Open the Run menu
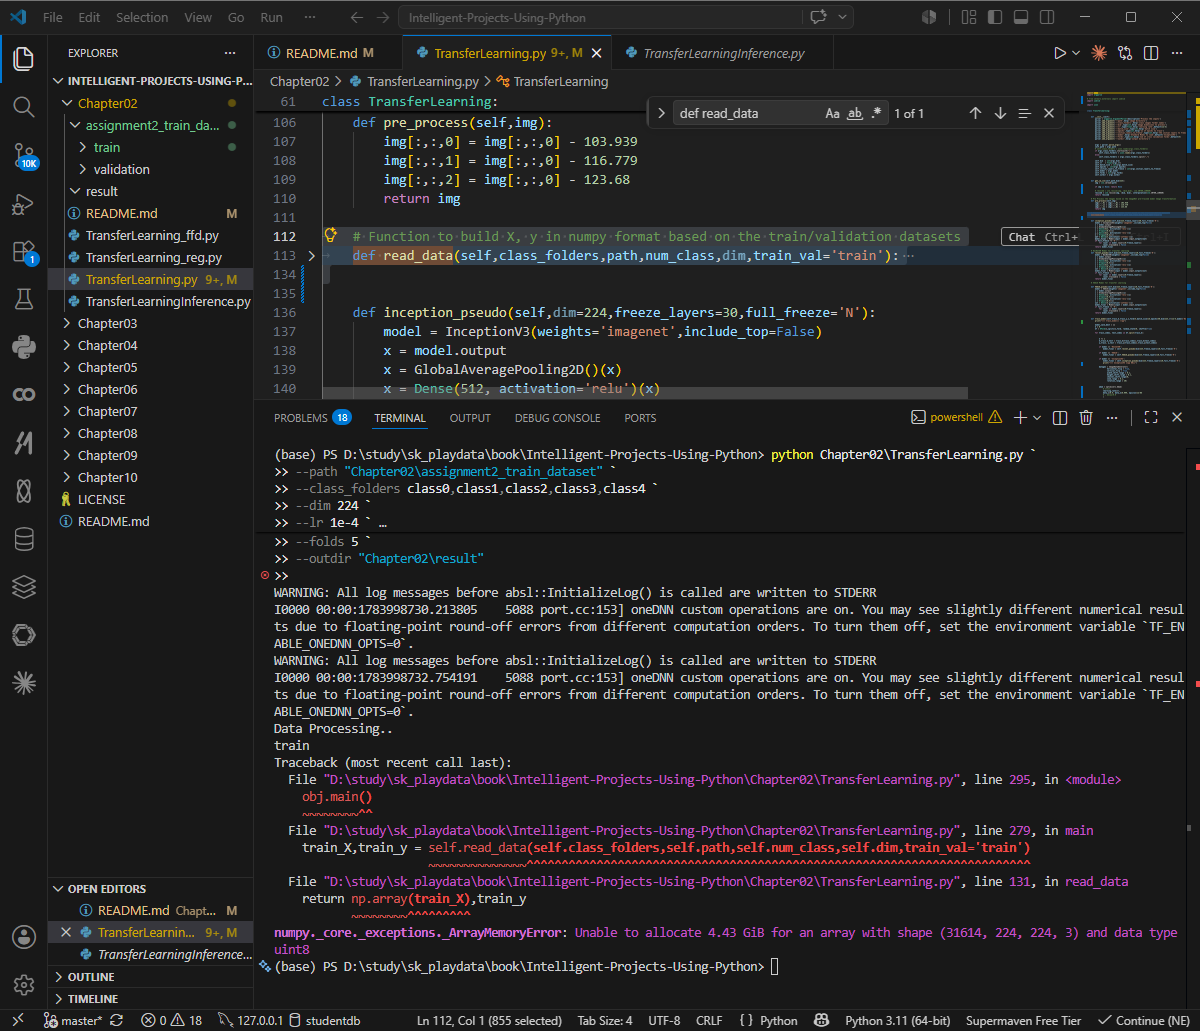 271,17
